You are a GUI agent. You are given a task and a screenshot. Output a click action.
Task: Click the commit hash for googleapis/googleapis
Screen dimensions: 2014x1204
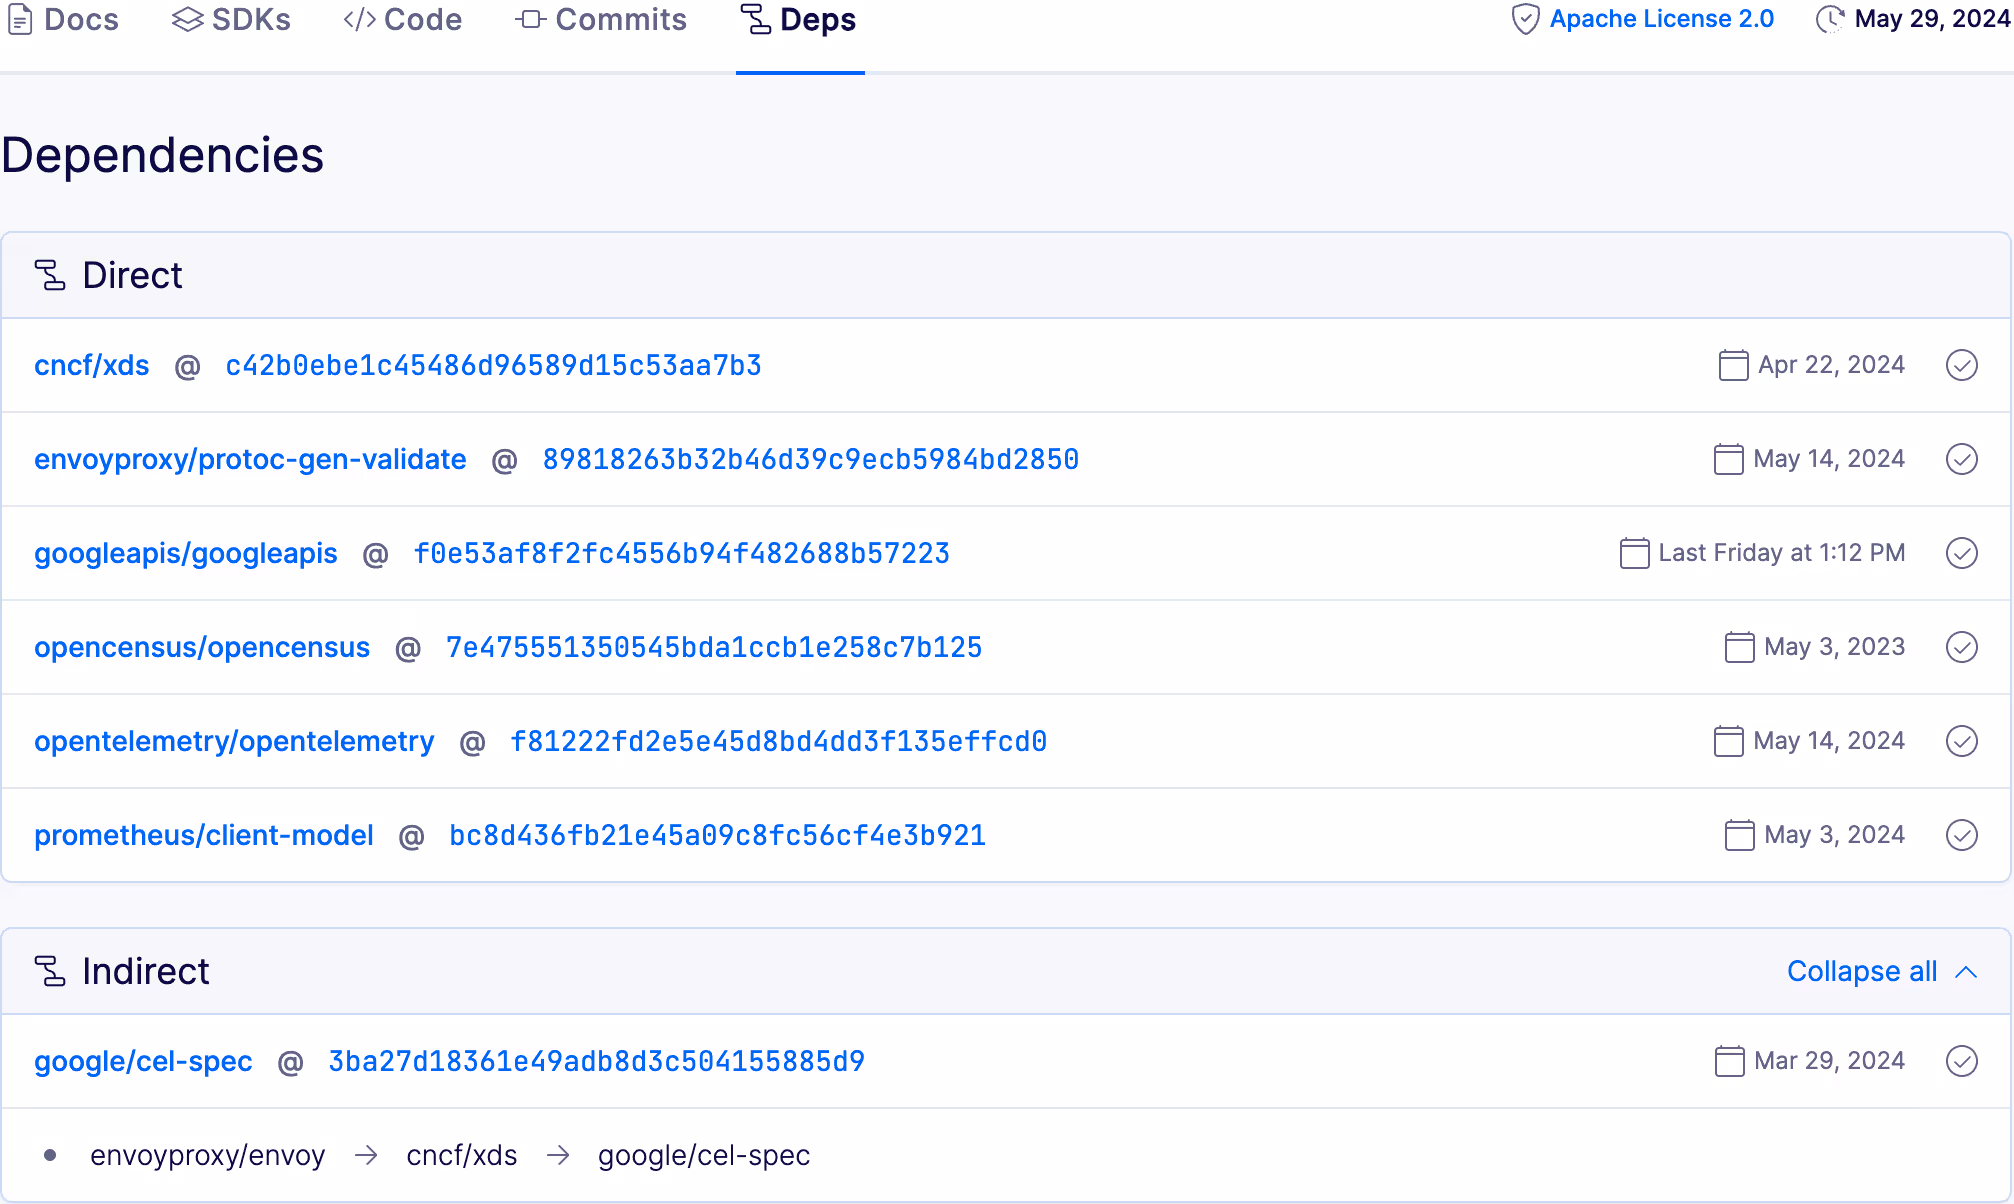click(682, 553)
